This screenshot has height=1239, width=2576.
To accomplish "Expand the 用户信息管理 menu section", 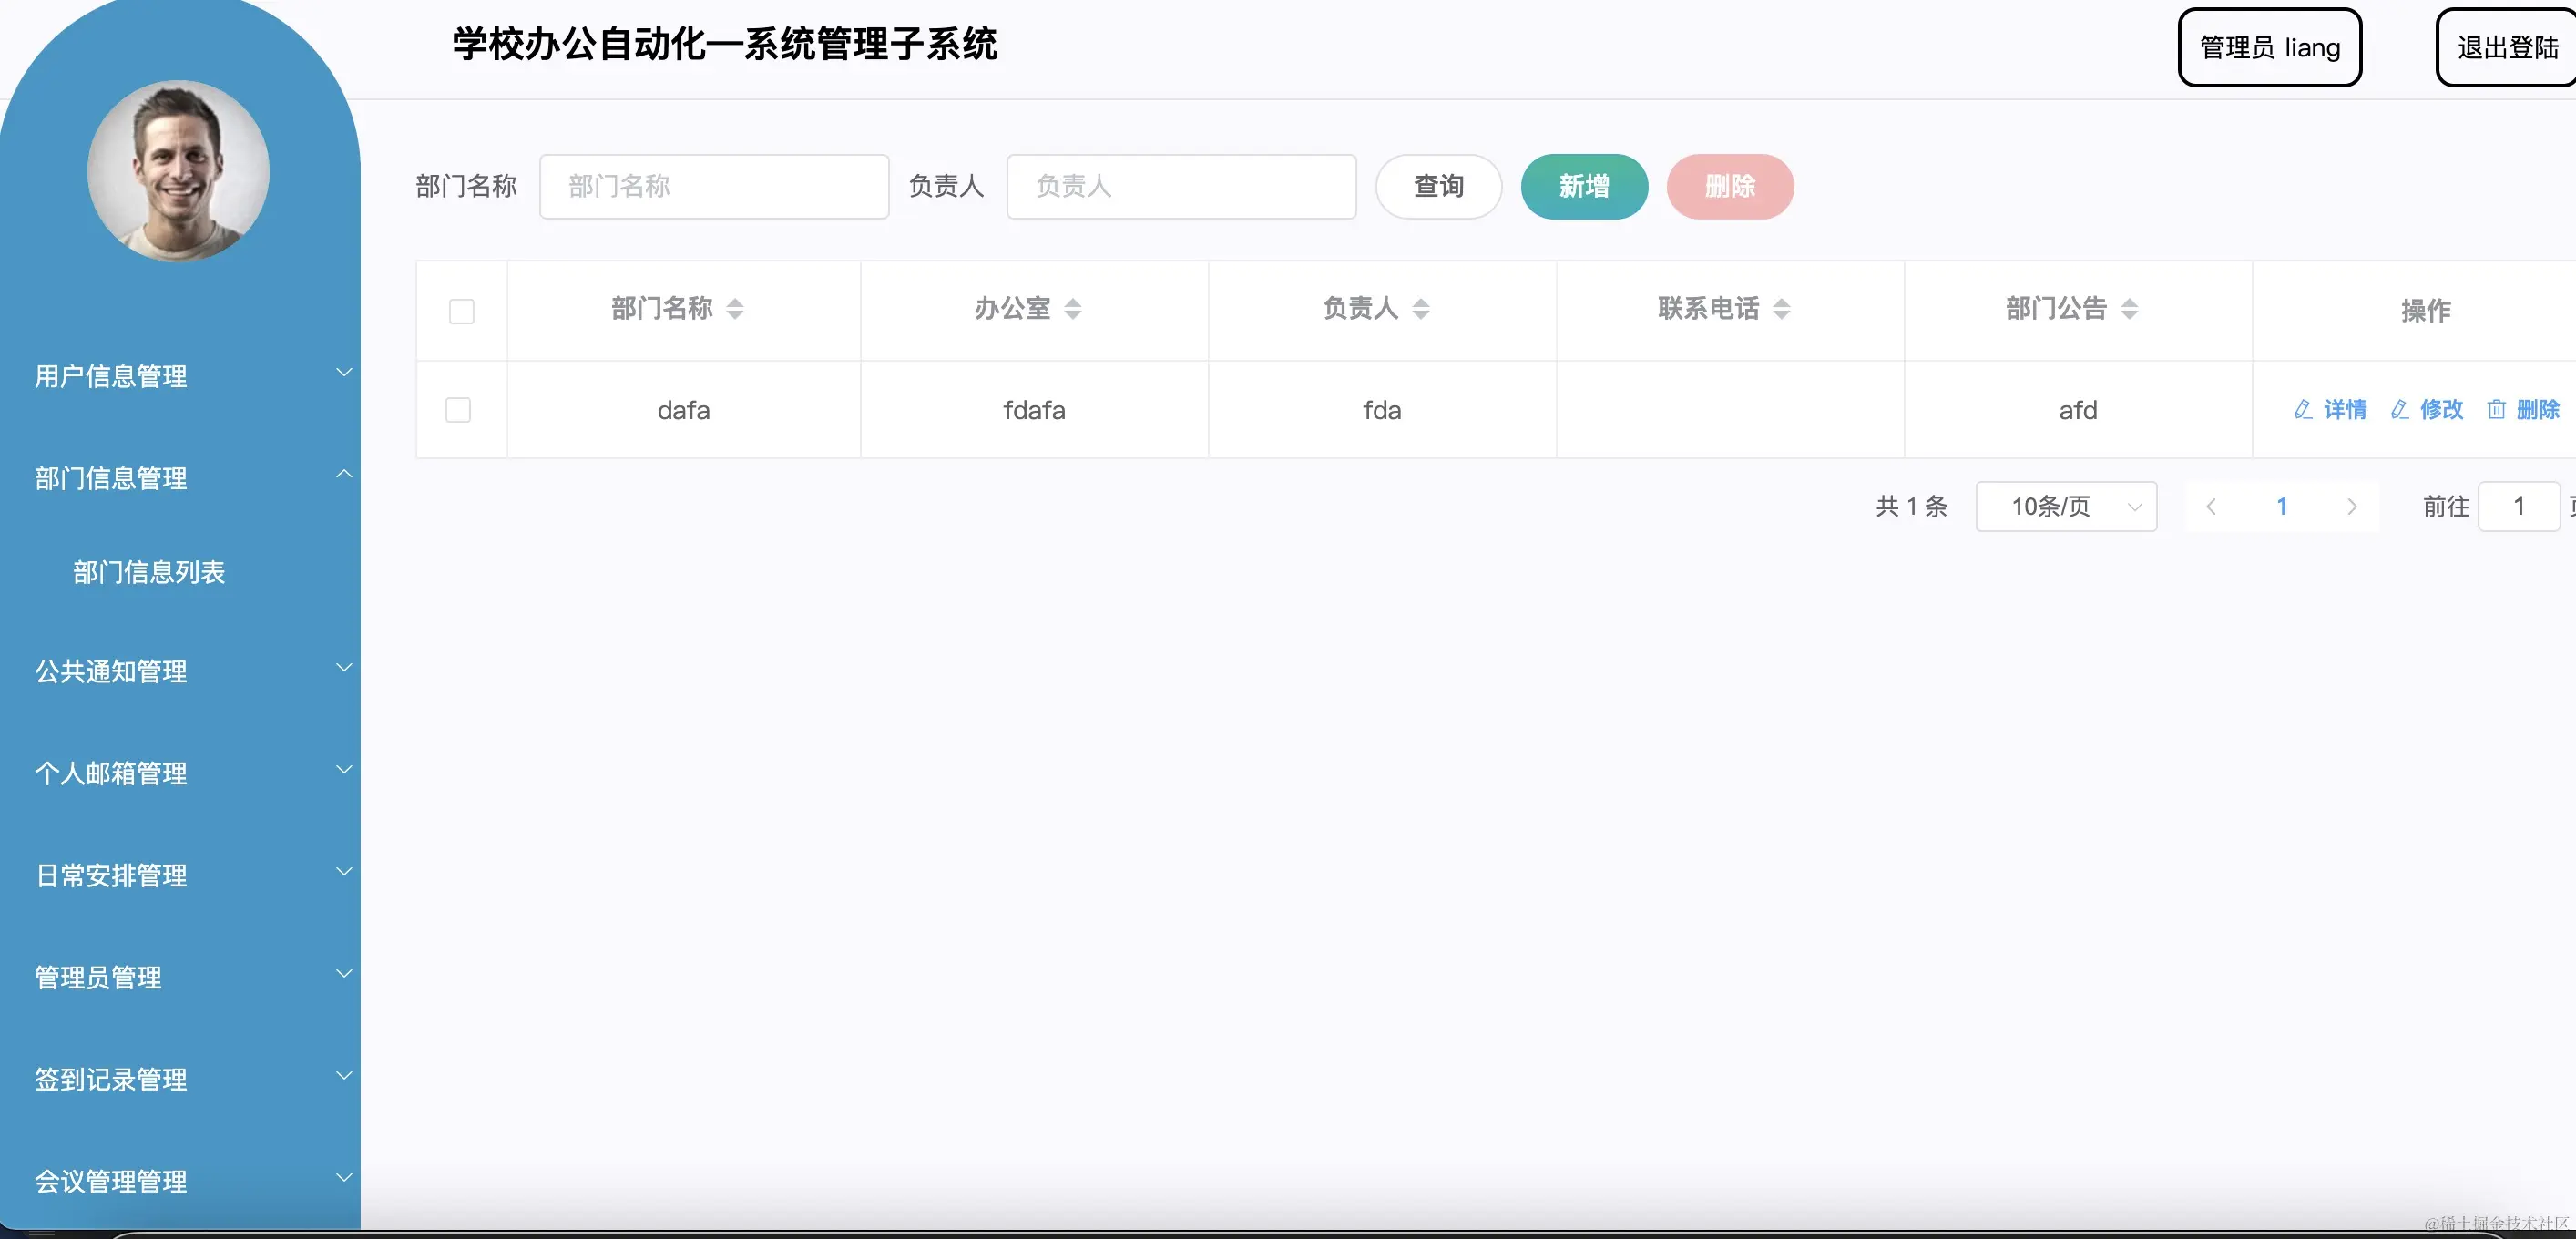I will [x=110, y=377].
